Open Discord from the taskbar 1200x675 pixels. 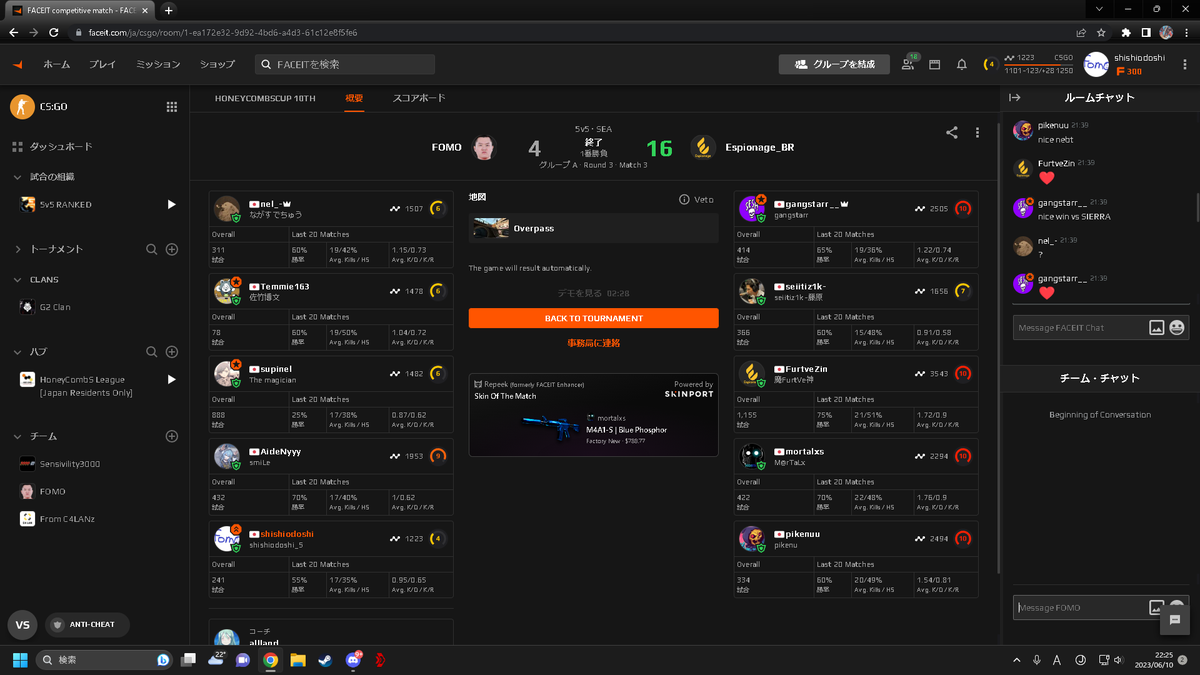[353, 660]
